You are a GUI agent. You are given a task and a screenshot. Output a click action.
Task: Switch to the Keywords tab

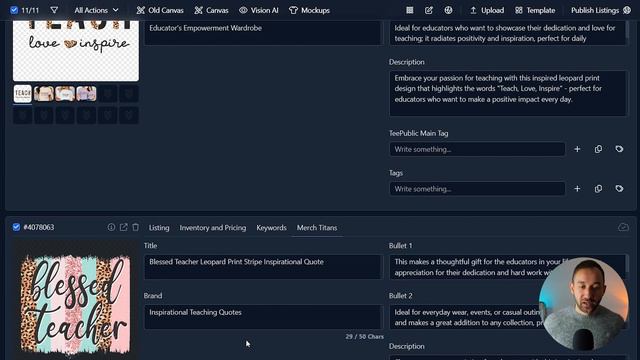coord(271,228)
